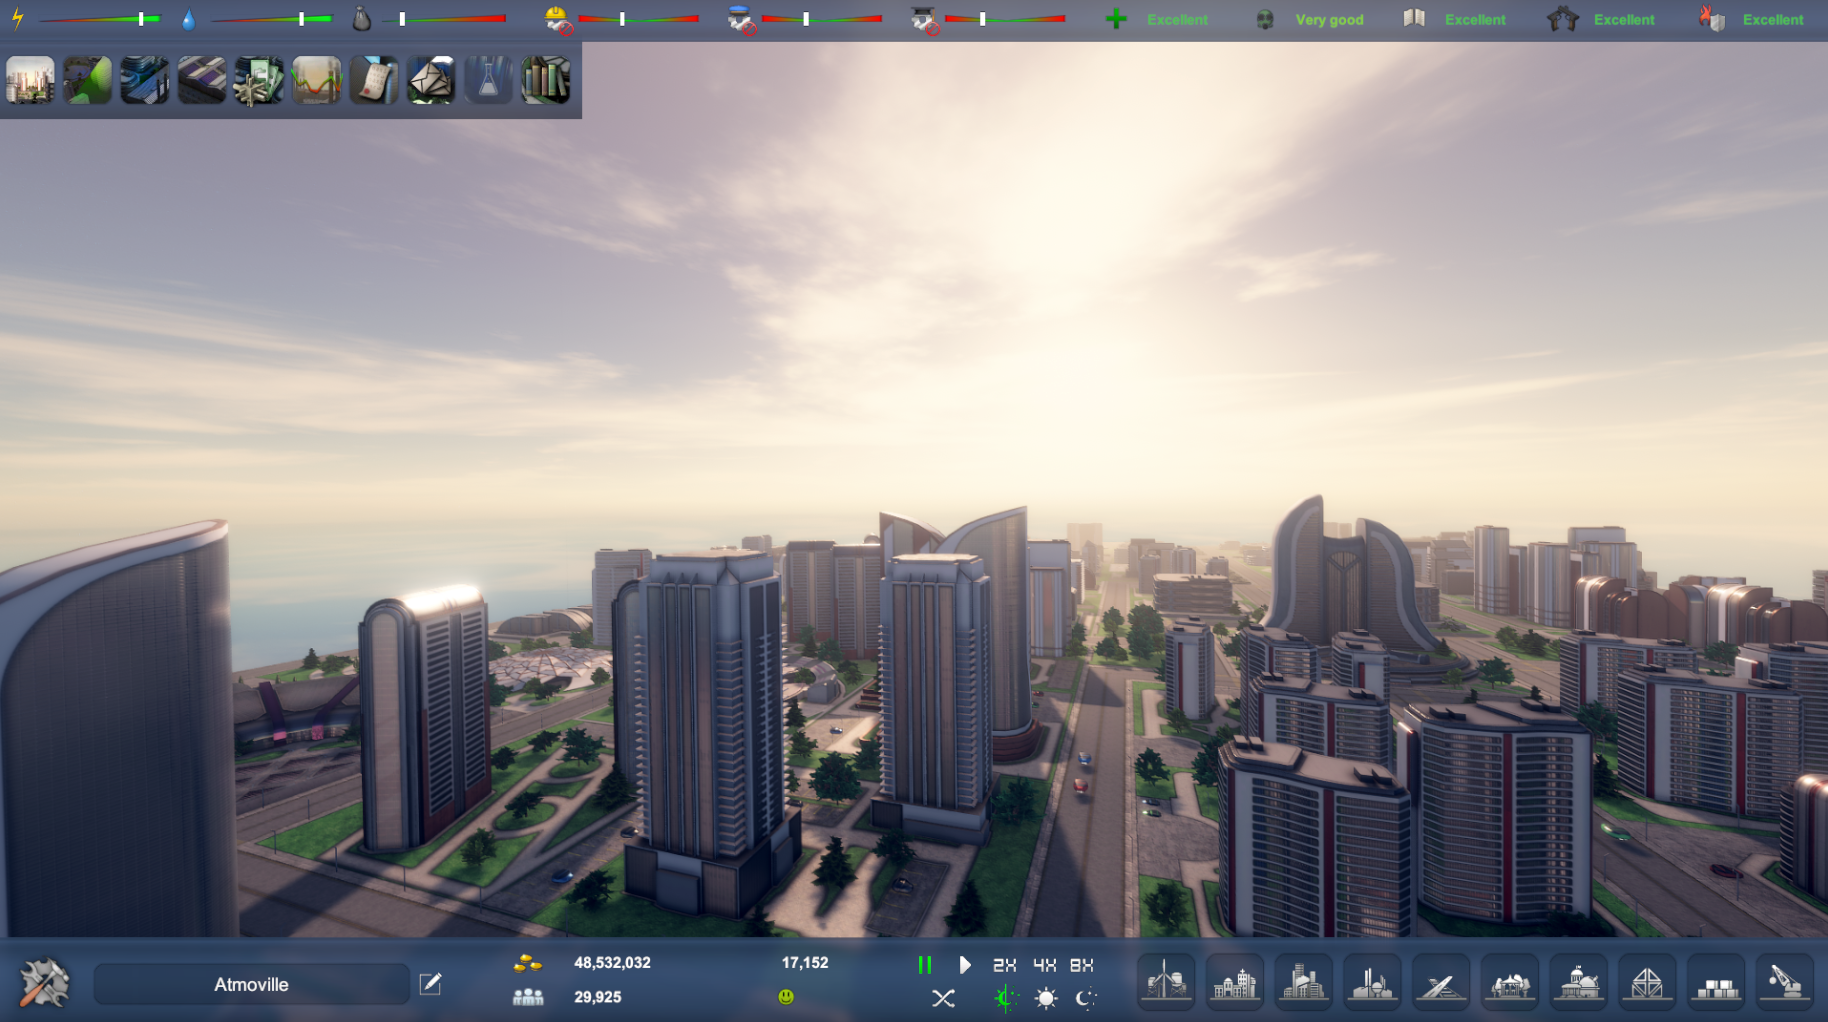Click the water drop supply meter
This screenshot has width=1828, height=1022.
tap(258, 19)
